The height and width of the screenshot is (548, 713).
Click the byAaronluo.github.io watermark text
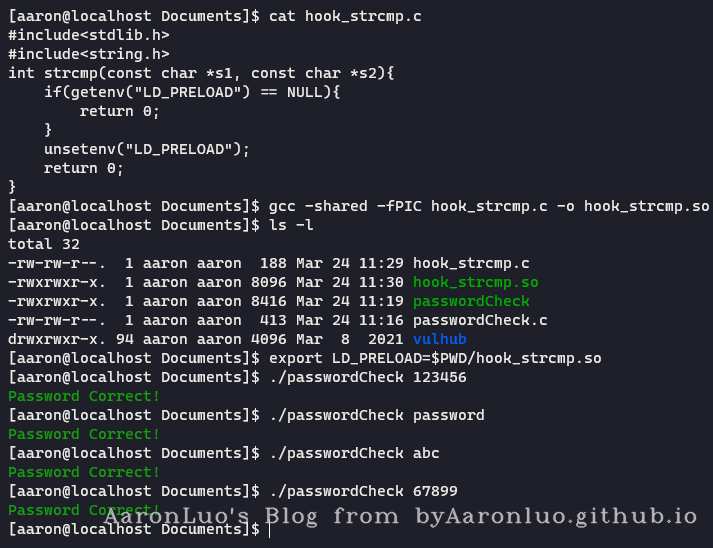(556, 516)
